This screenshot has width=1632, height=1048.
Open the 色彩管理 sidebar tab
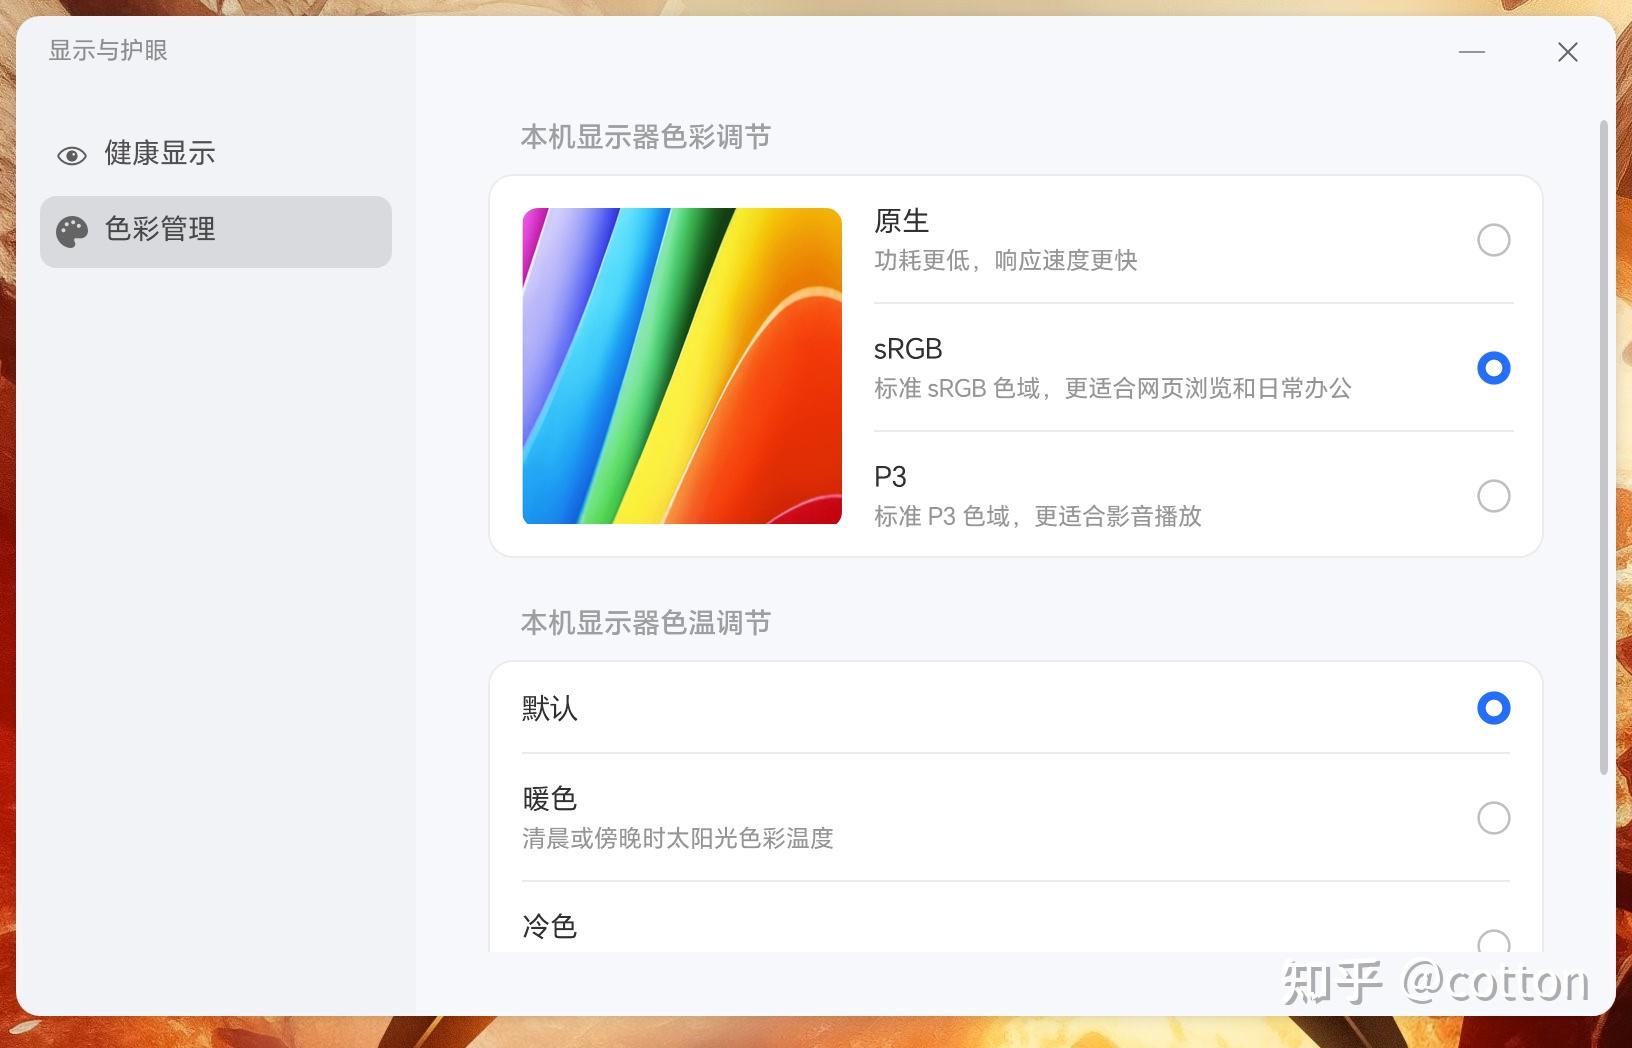(x=216, y=231)
